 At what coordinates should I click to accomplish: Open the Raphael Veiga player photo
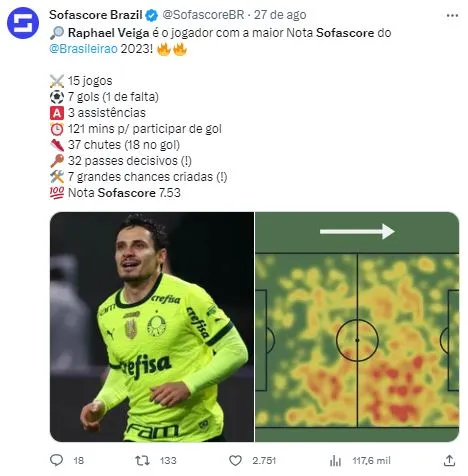(152, 327)
